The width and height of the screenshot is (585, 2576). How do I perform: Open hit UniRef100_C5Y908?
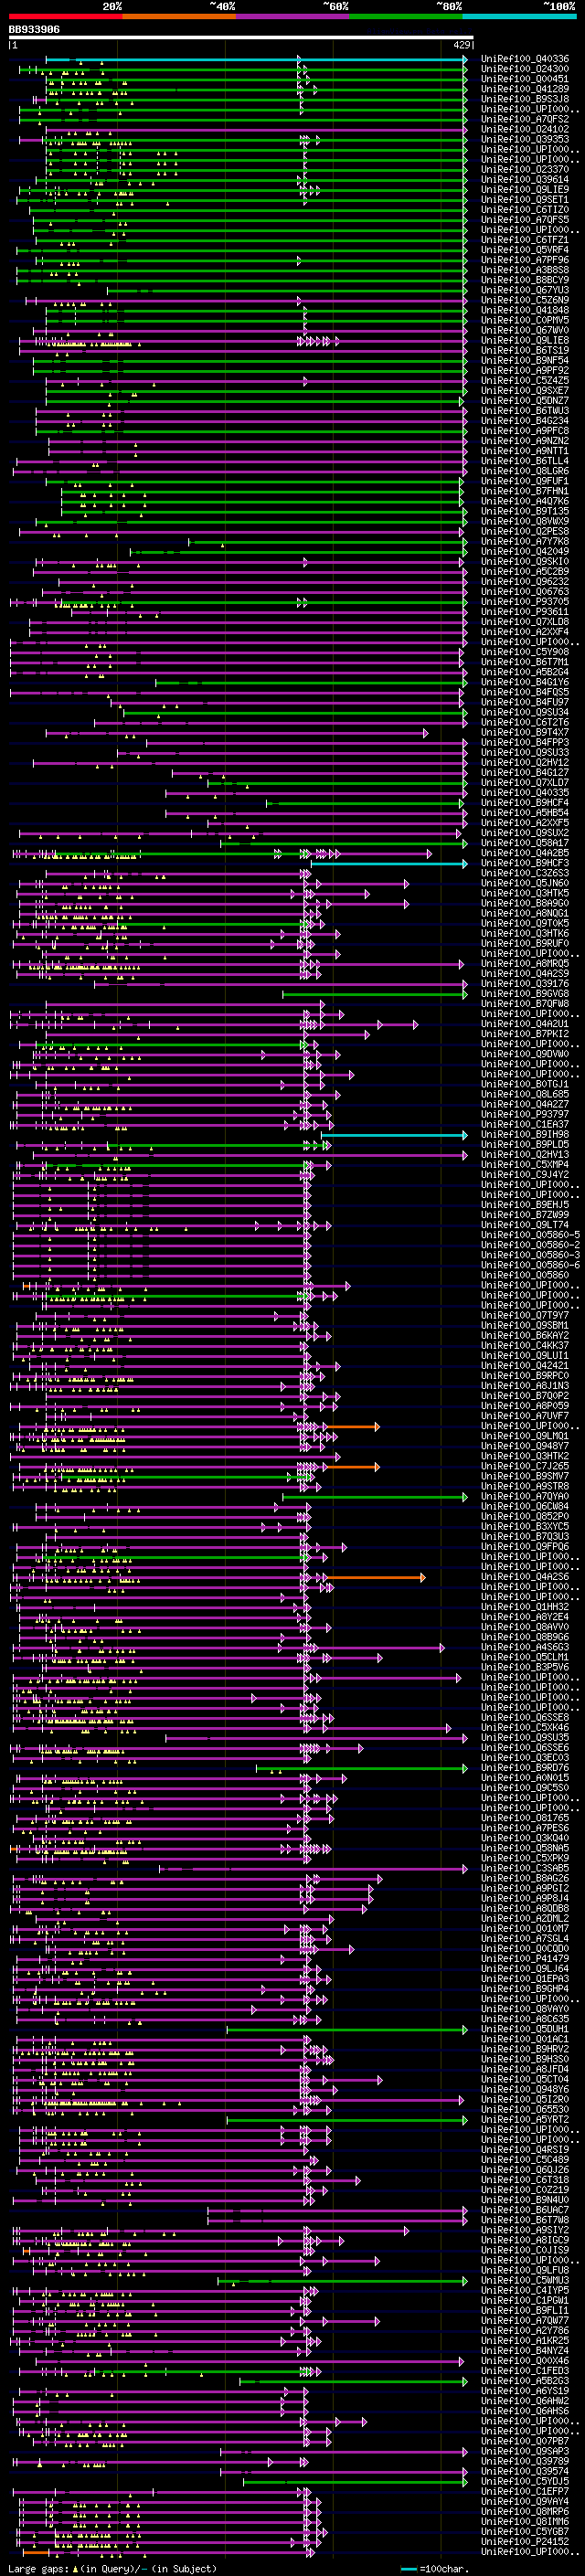click(x=524, y=652)
